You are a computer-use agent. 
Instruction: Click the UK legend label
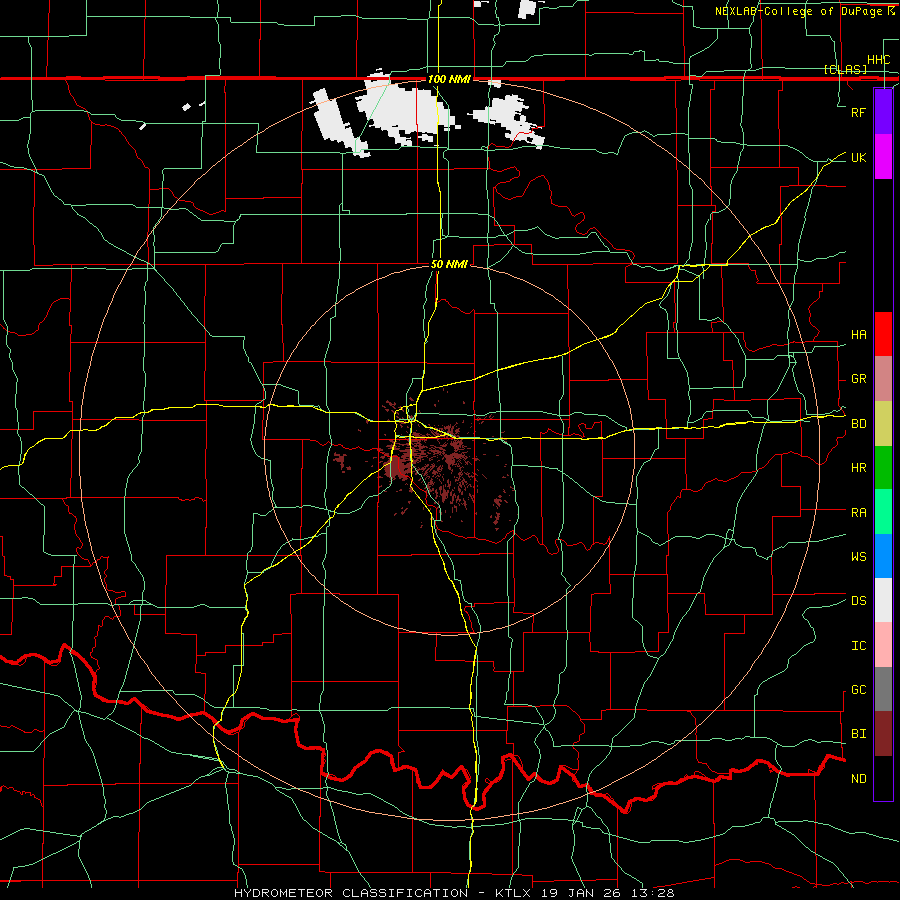(x=858, y=157)
